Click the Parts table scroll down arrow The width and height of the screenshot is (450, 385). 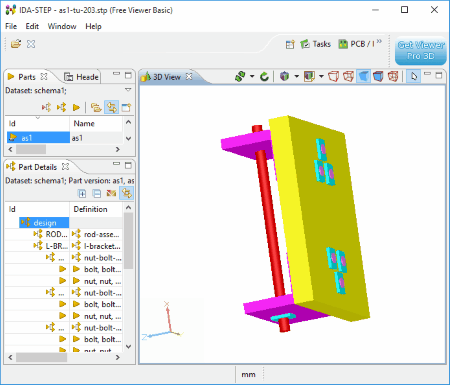(x=128, y=138)
